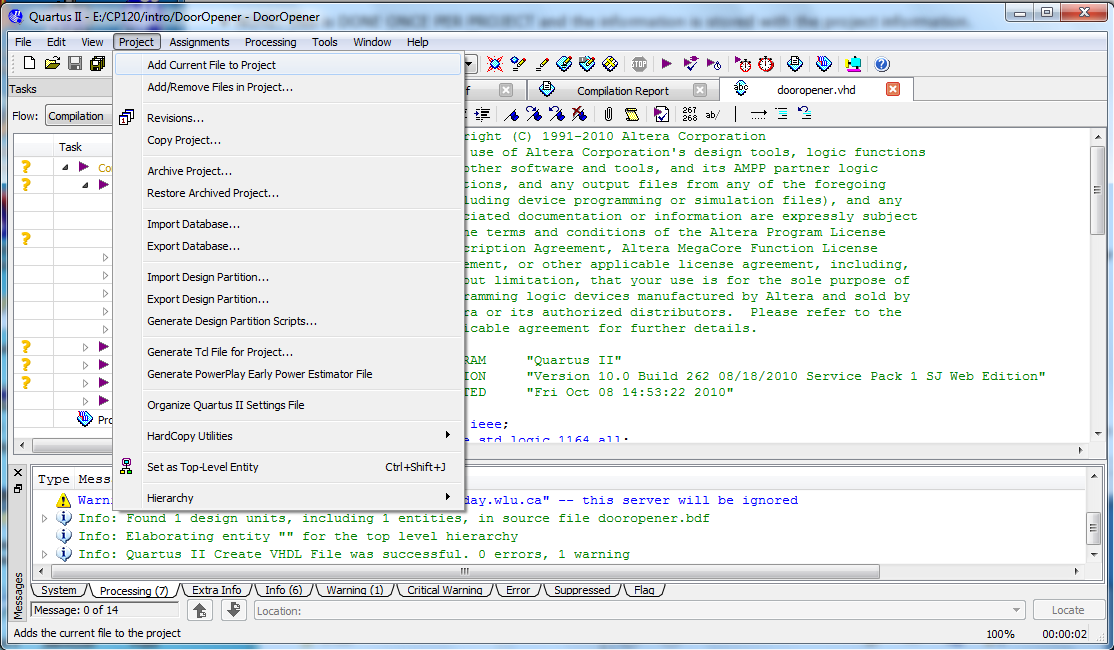Choose Generate Tcl File for Project
This screenshot has width=1114, height=650.
click(220, 352)
